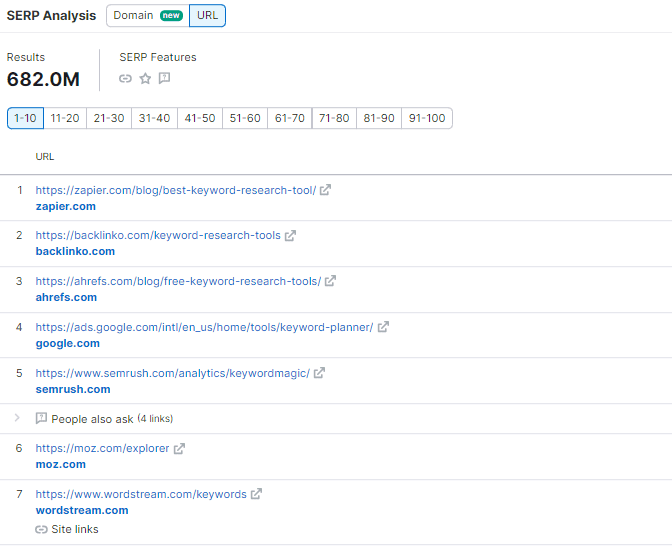Open the moz.com/explorer URL

[102, 449]
